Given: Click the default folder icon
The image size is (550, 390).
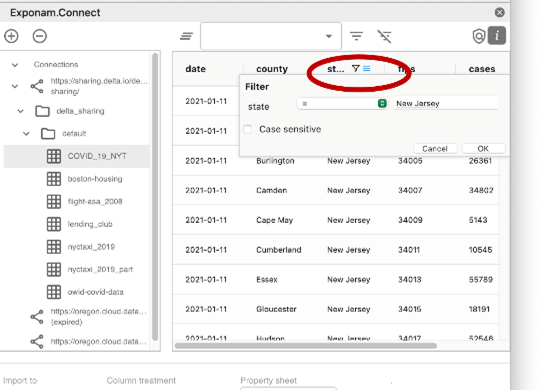Looking at the screenshot, I should 48,134.
